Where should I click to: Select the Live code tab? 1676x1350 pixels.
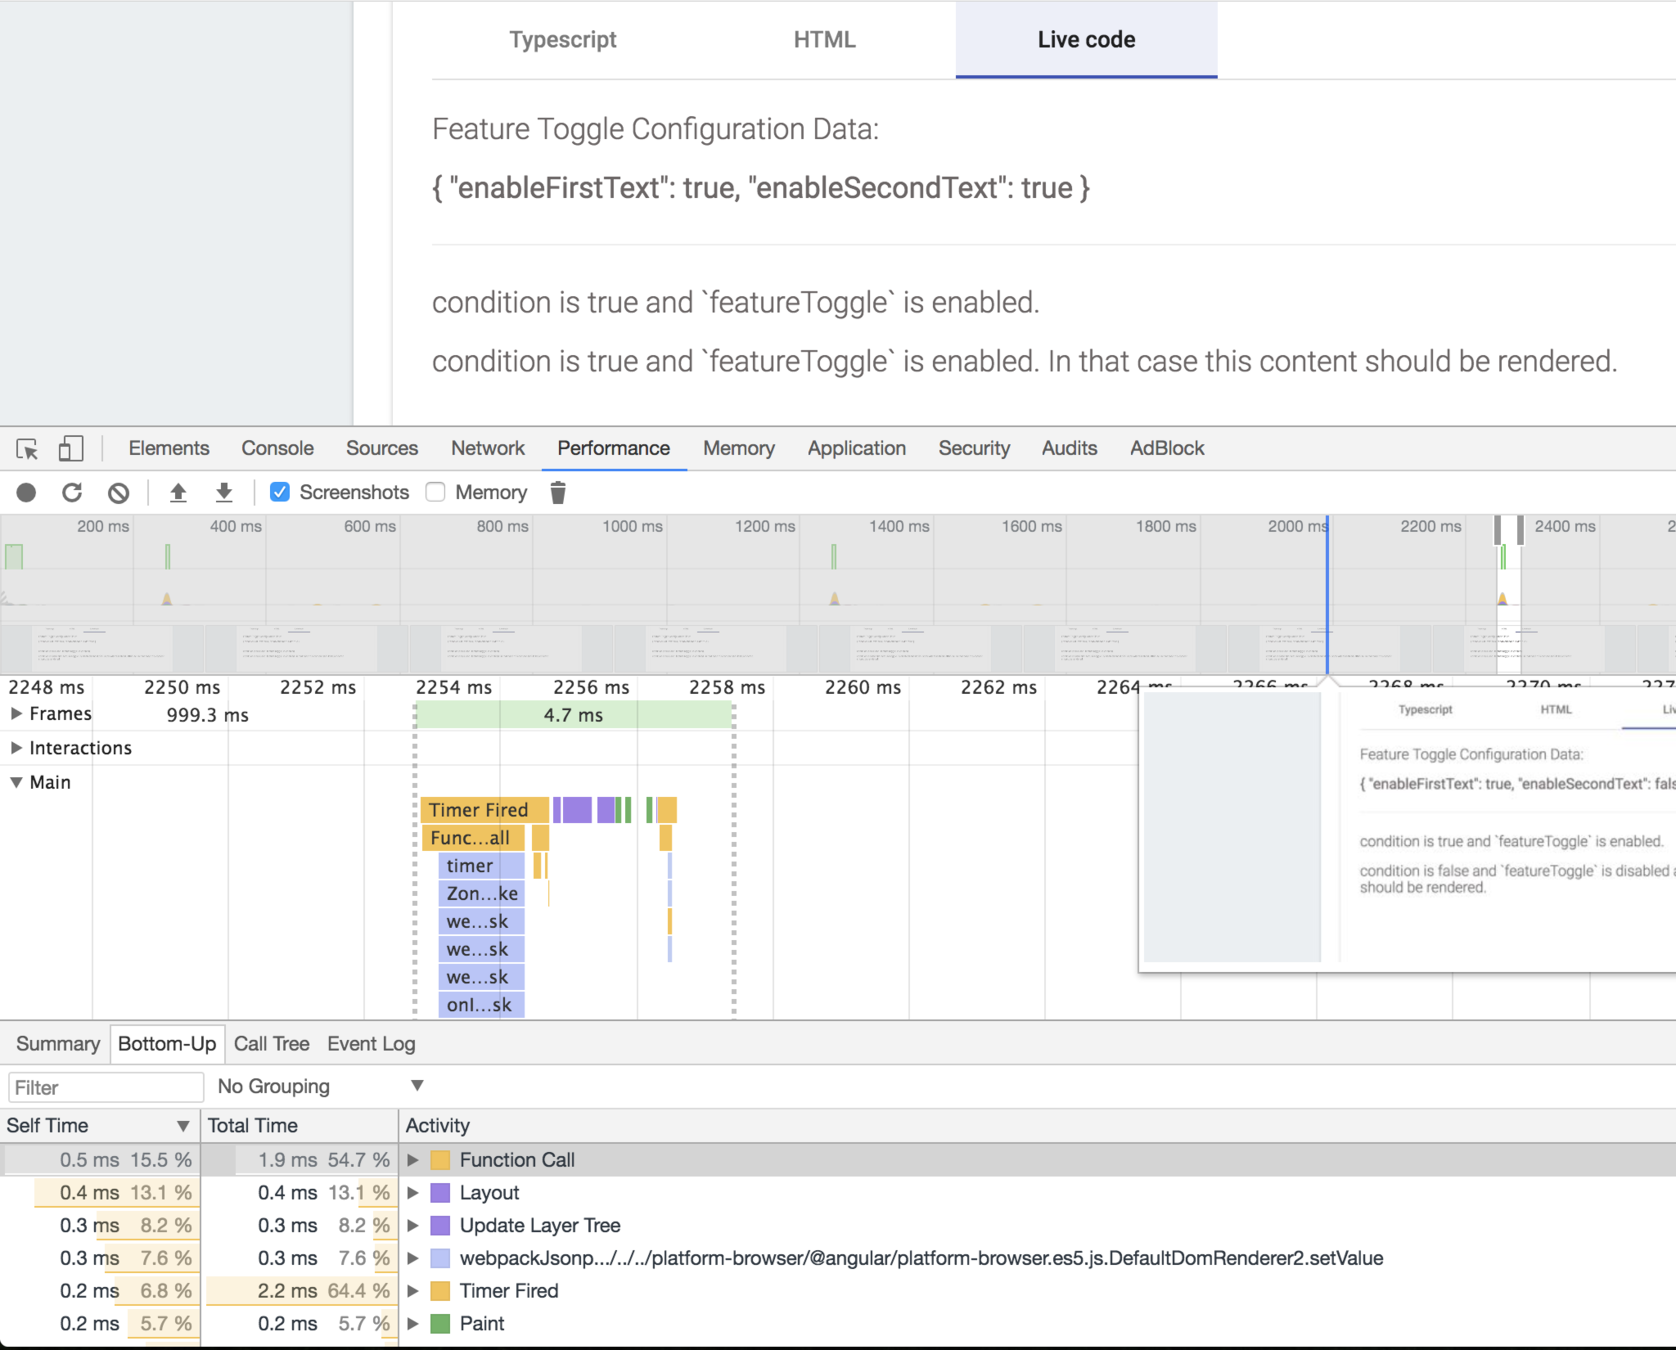point(1086,40)
